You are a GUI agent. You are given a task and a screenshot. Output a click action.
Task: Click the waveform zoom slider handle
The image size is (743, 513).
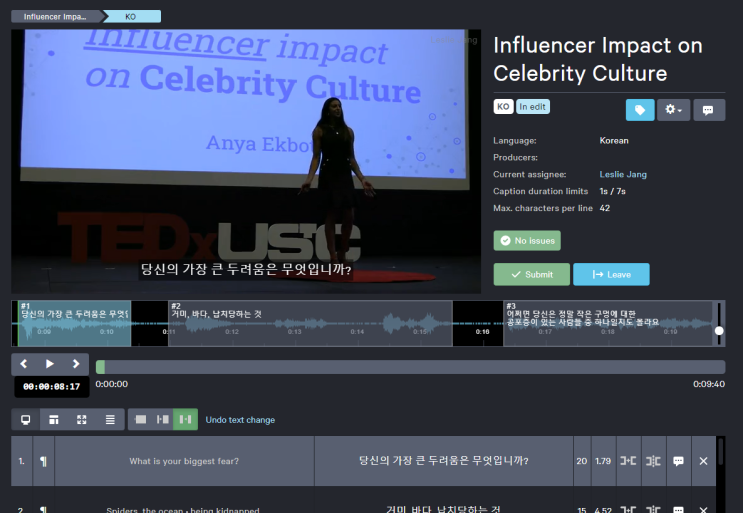click(x=719, y=331)
